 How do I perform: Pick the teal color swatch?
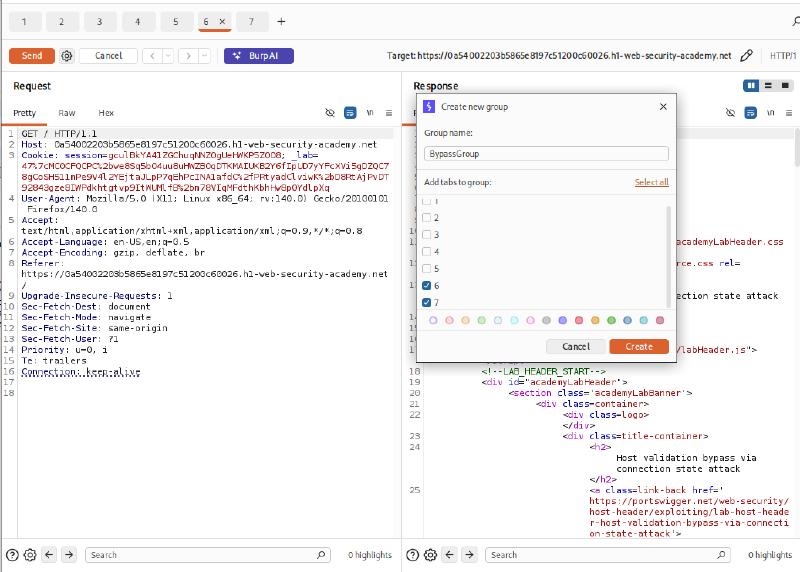tap(643, 320)
